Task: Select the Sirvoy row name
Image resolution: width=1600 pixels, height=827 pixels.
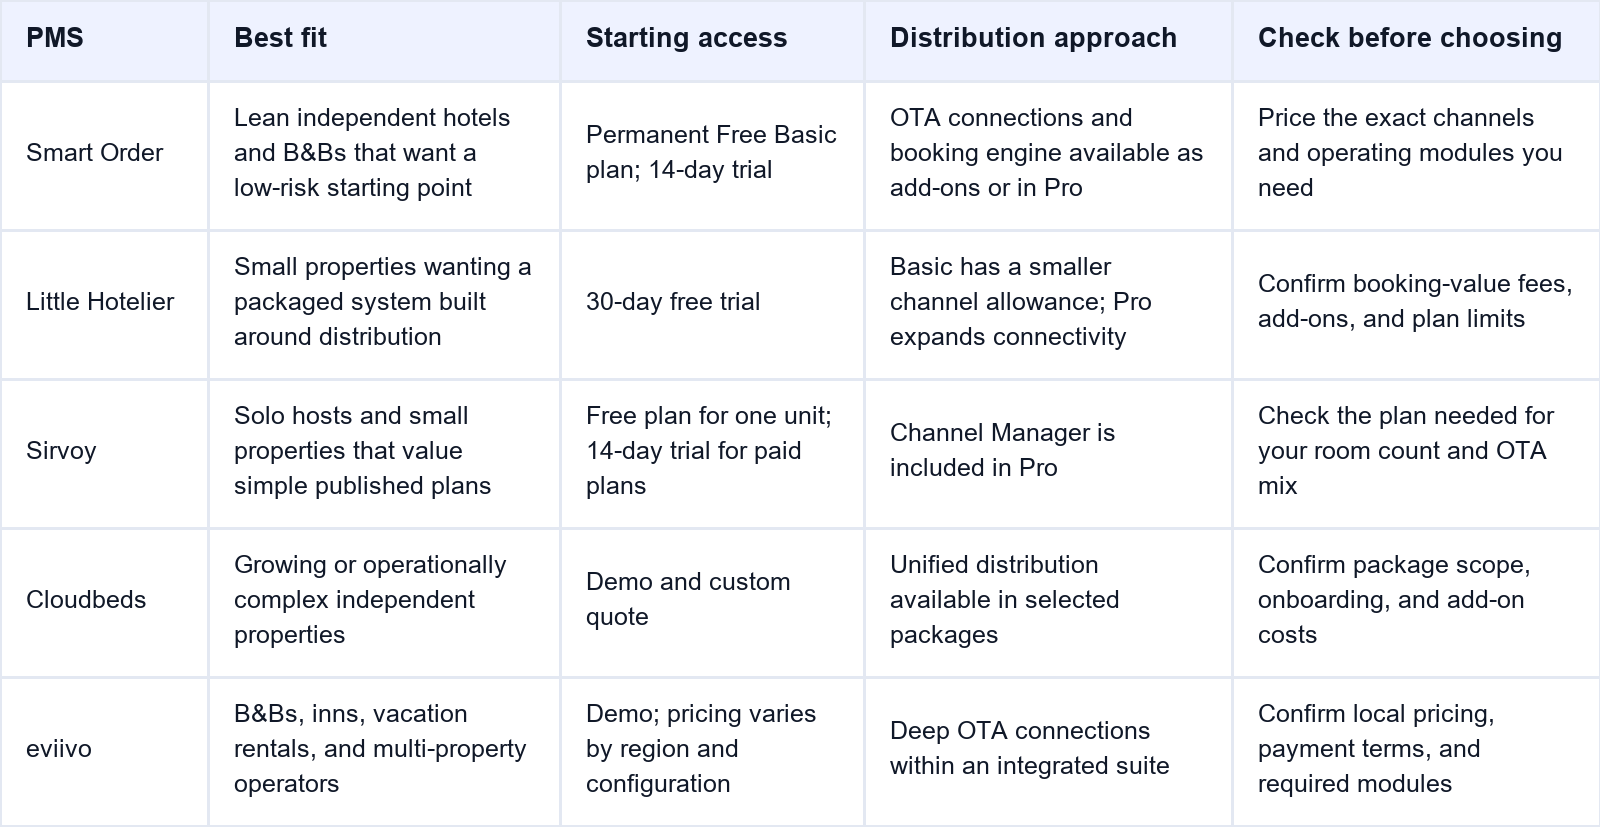Action: (x=104, y=454)
